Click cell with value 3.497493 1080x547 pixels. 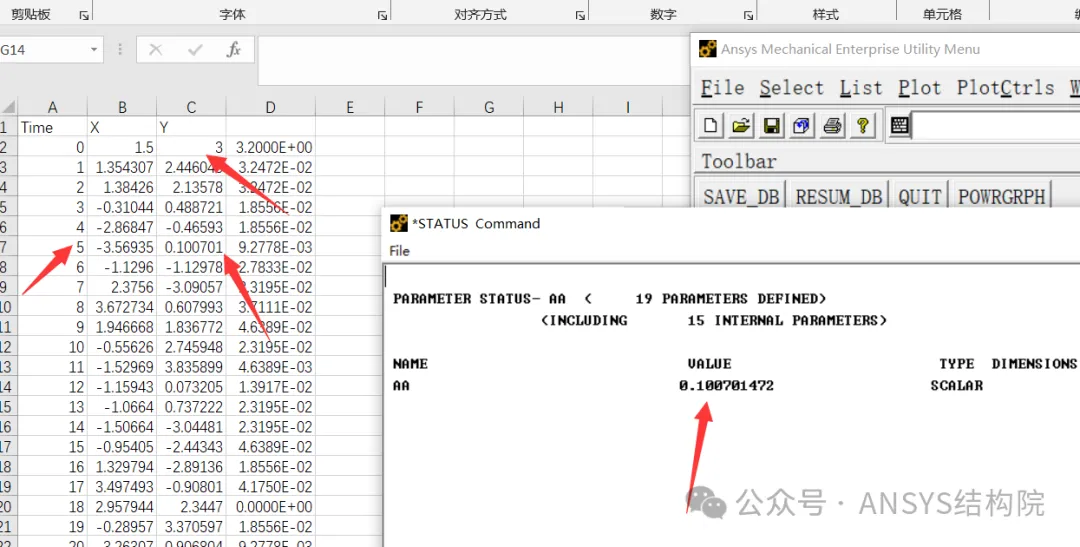point(122,487)
